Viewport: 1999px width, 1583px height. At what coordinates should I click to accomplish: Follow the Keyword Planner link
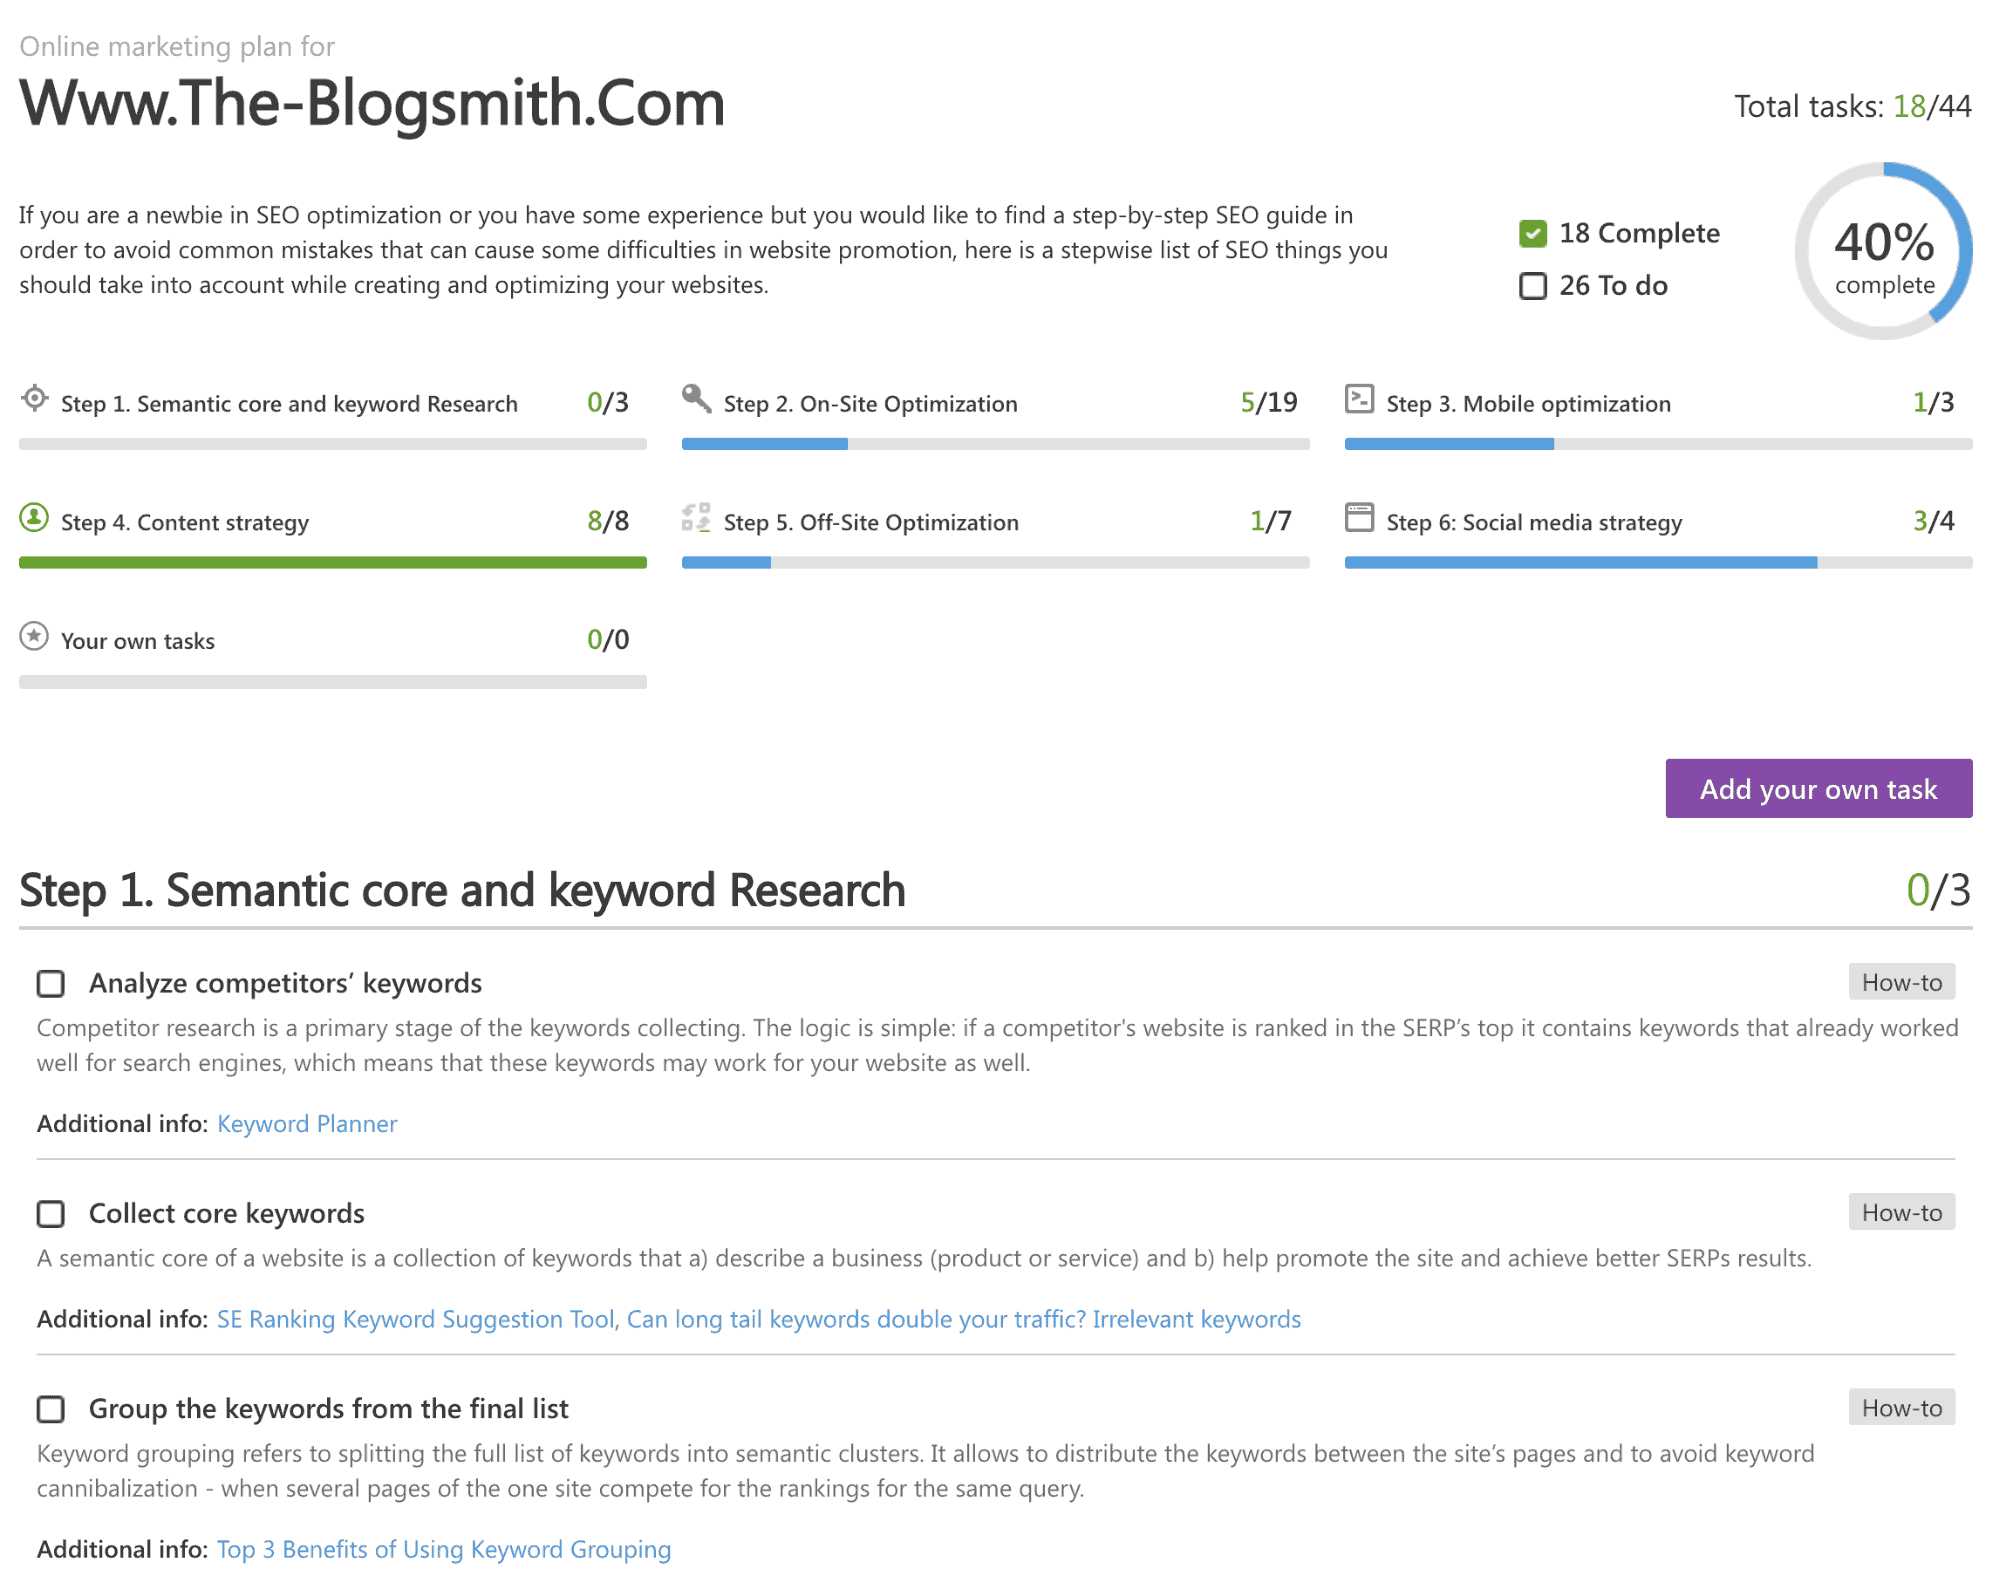pos(307,1124)
